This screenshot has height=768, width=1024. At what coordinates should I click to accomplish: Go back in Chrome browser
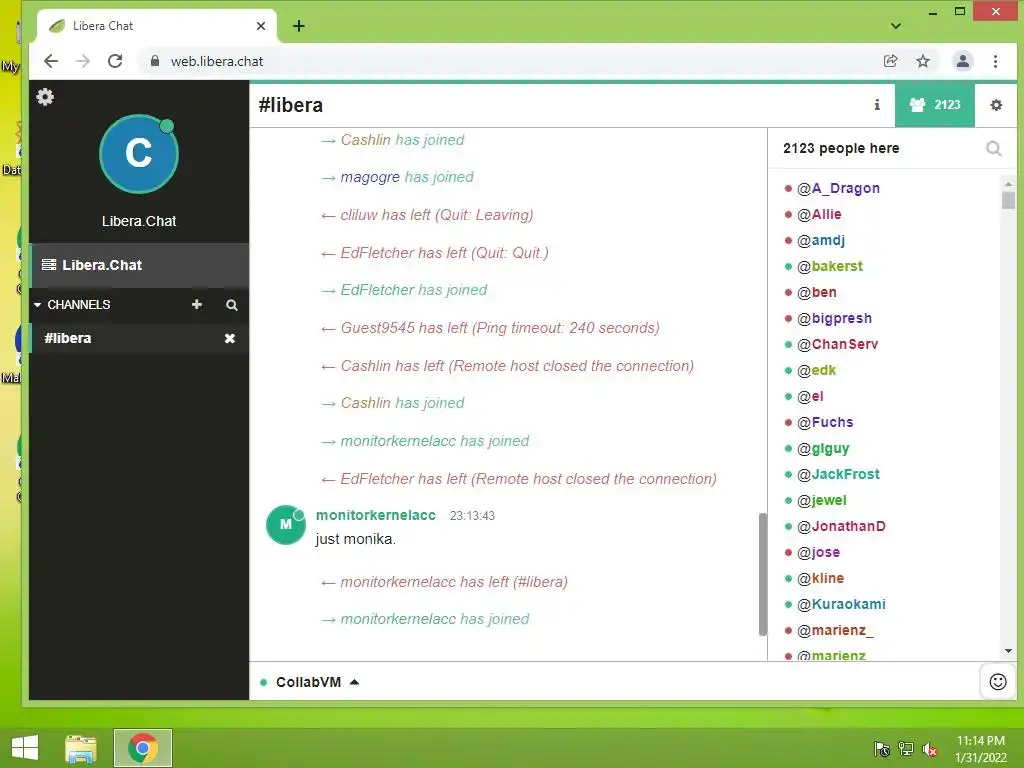click(51, 61)
